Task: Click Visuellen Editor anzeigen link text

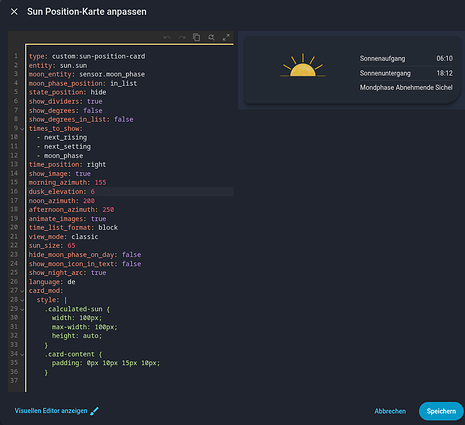Action: pos(51,411)
